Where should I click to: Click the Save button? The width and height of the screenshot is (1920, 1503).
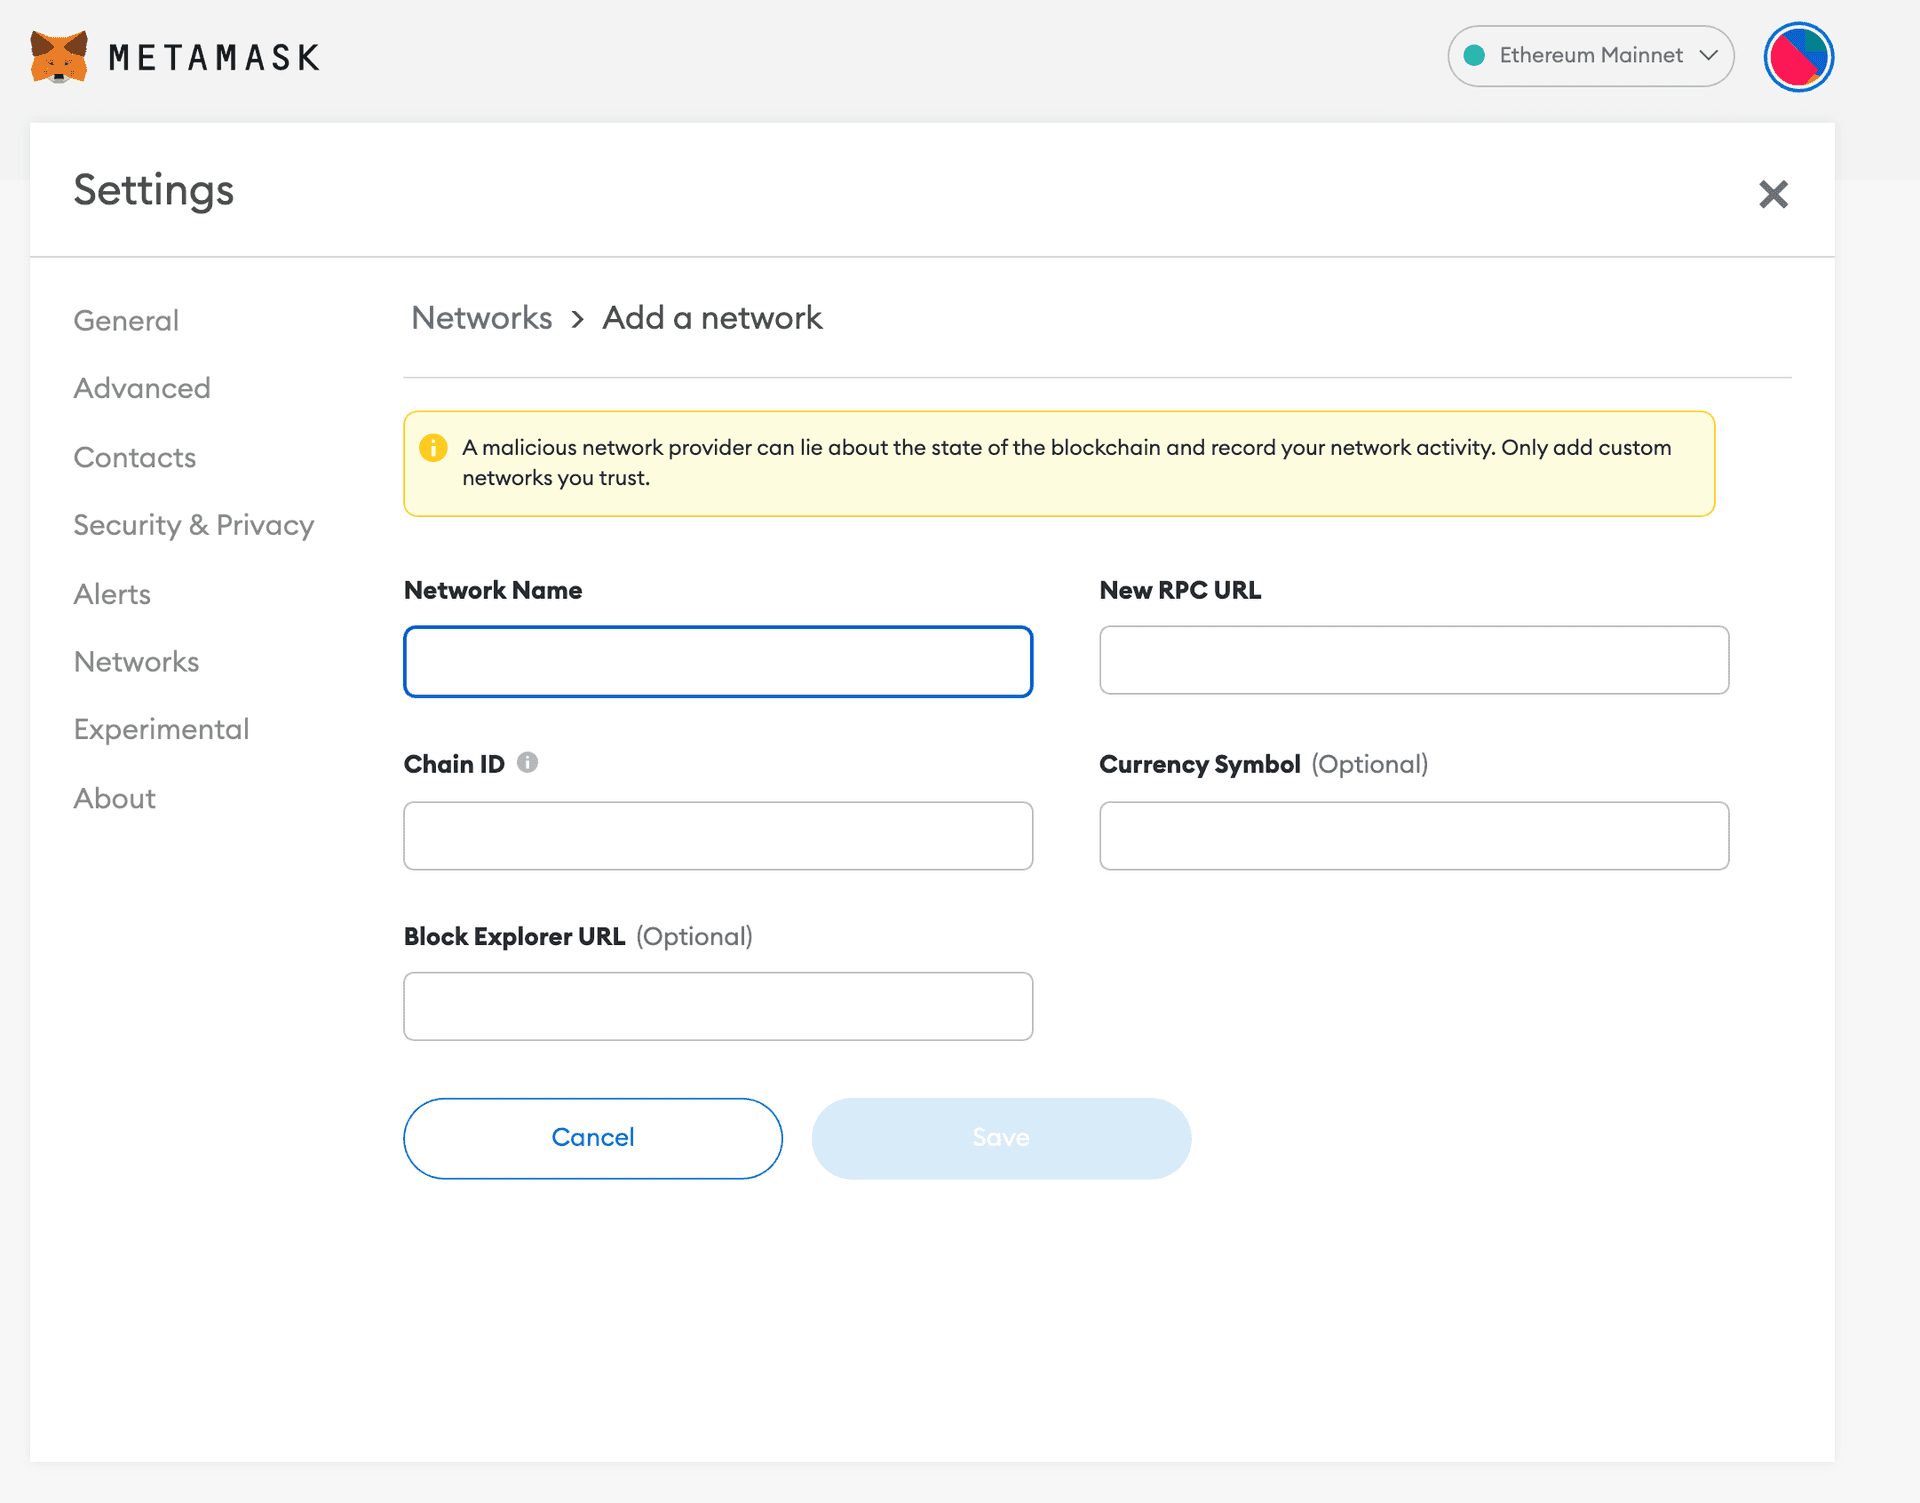tap(1000, 1137)
